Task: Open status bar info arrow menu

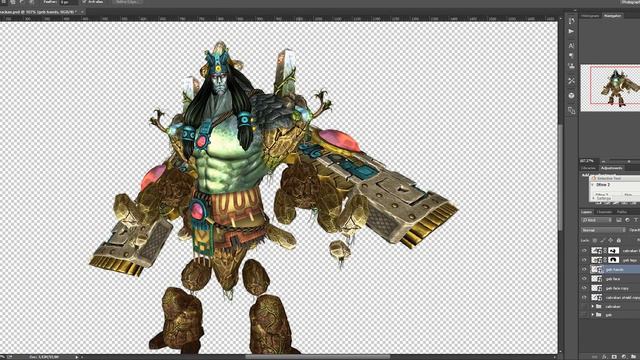Action: tap(77, 357)
